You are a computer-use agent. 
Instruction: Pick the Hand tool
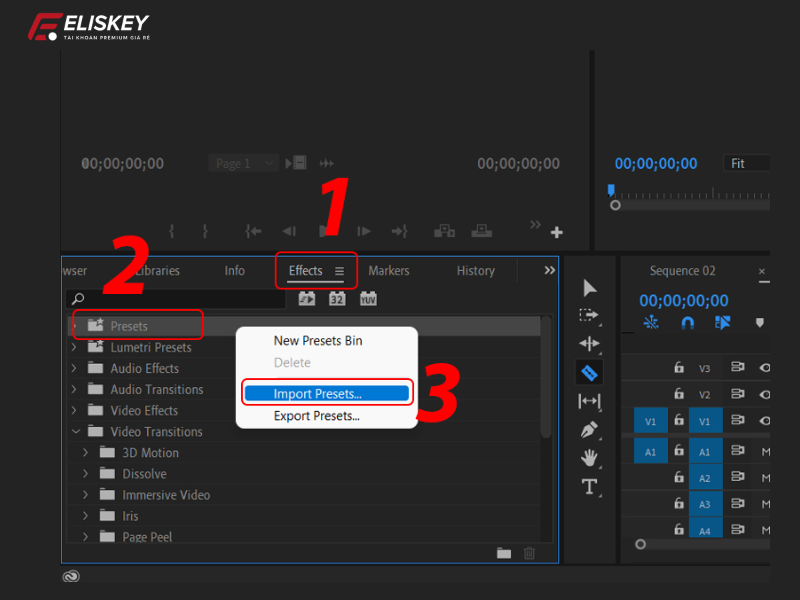pos(589,458)
